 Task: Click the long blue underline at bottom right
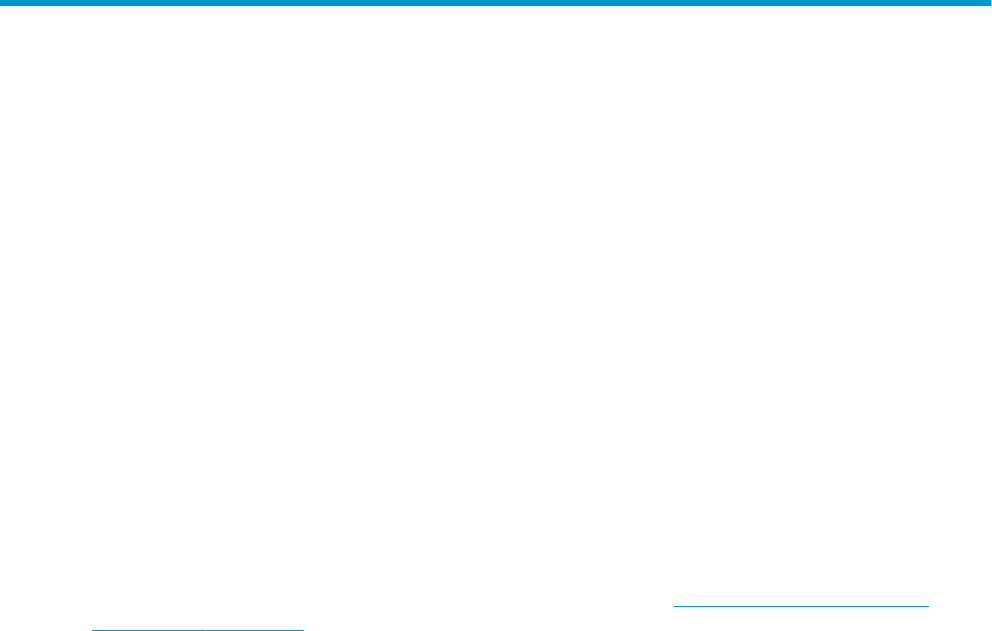(801, 606)
